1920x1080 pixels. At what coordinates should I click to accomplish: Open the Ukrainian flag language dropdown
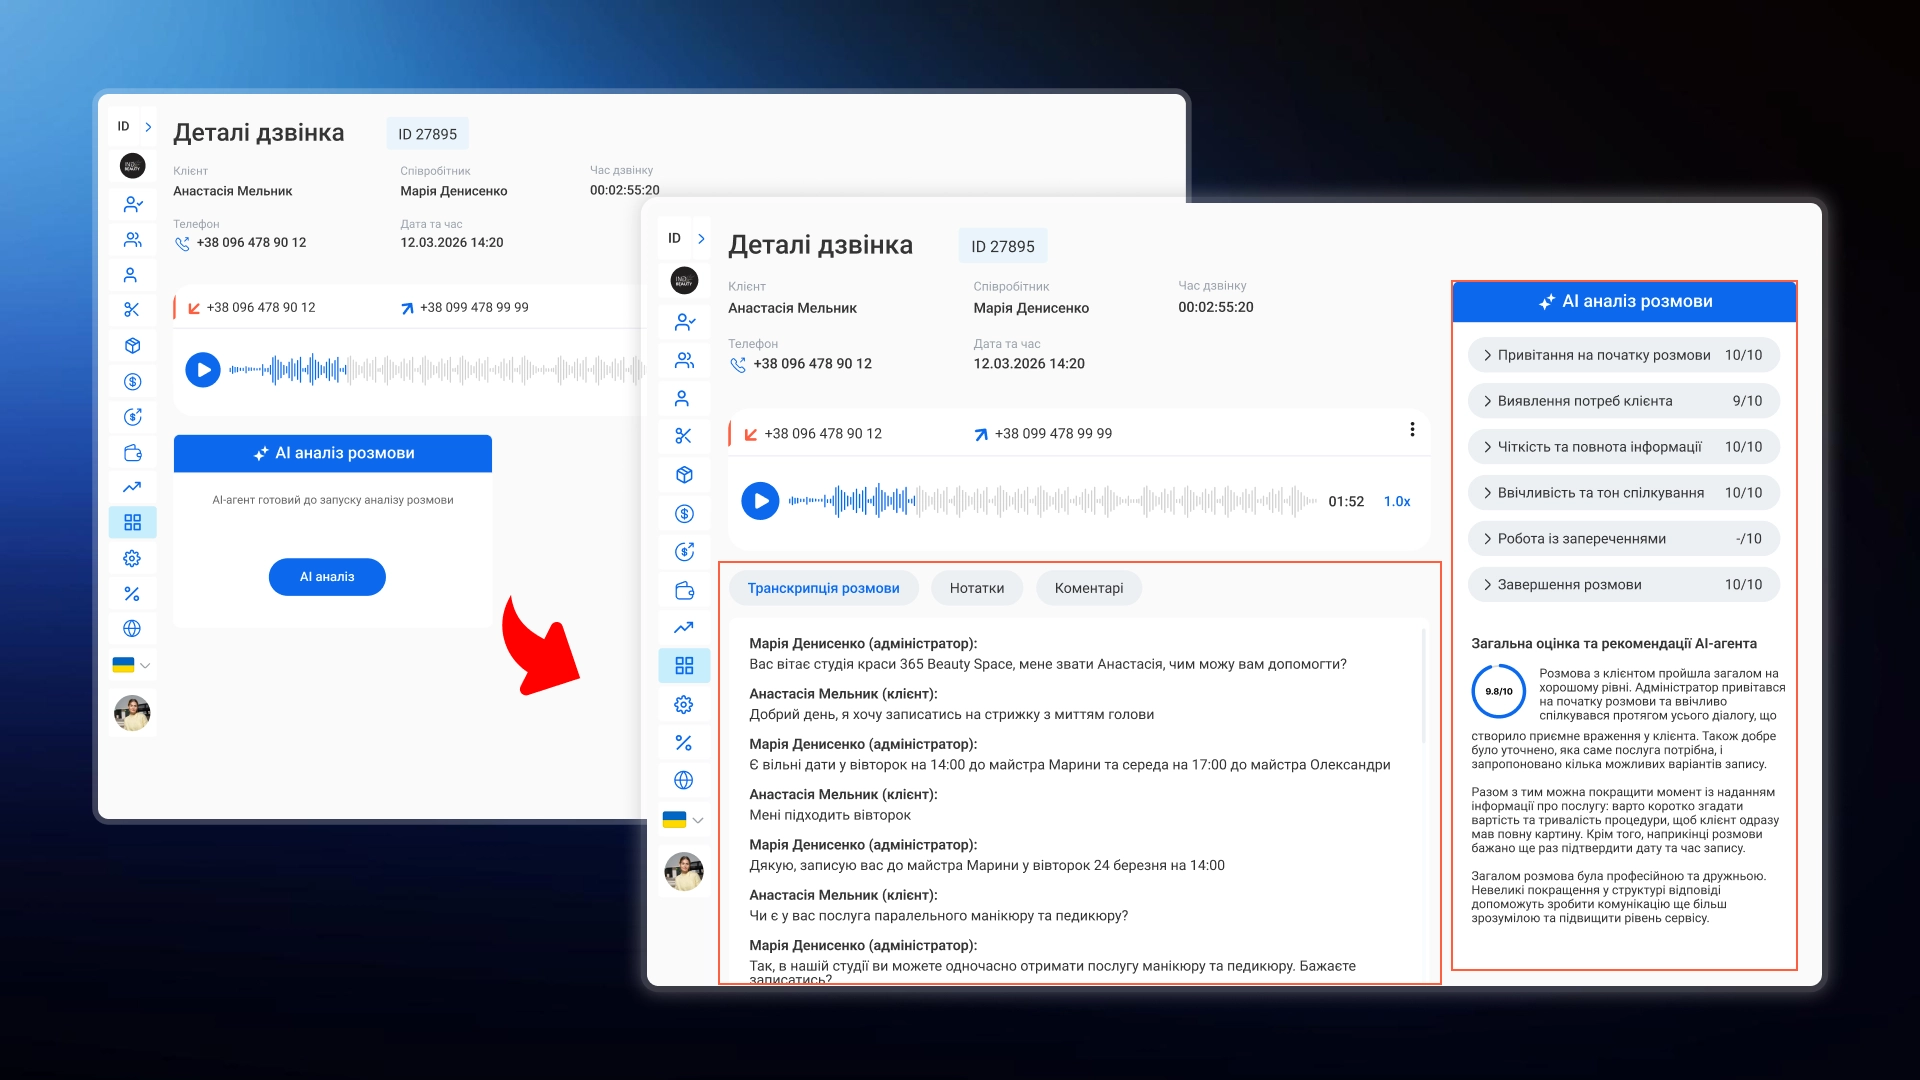coord(684,819)
